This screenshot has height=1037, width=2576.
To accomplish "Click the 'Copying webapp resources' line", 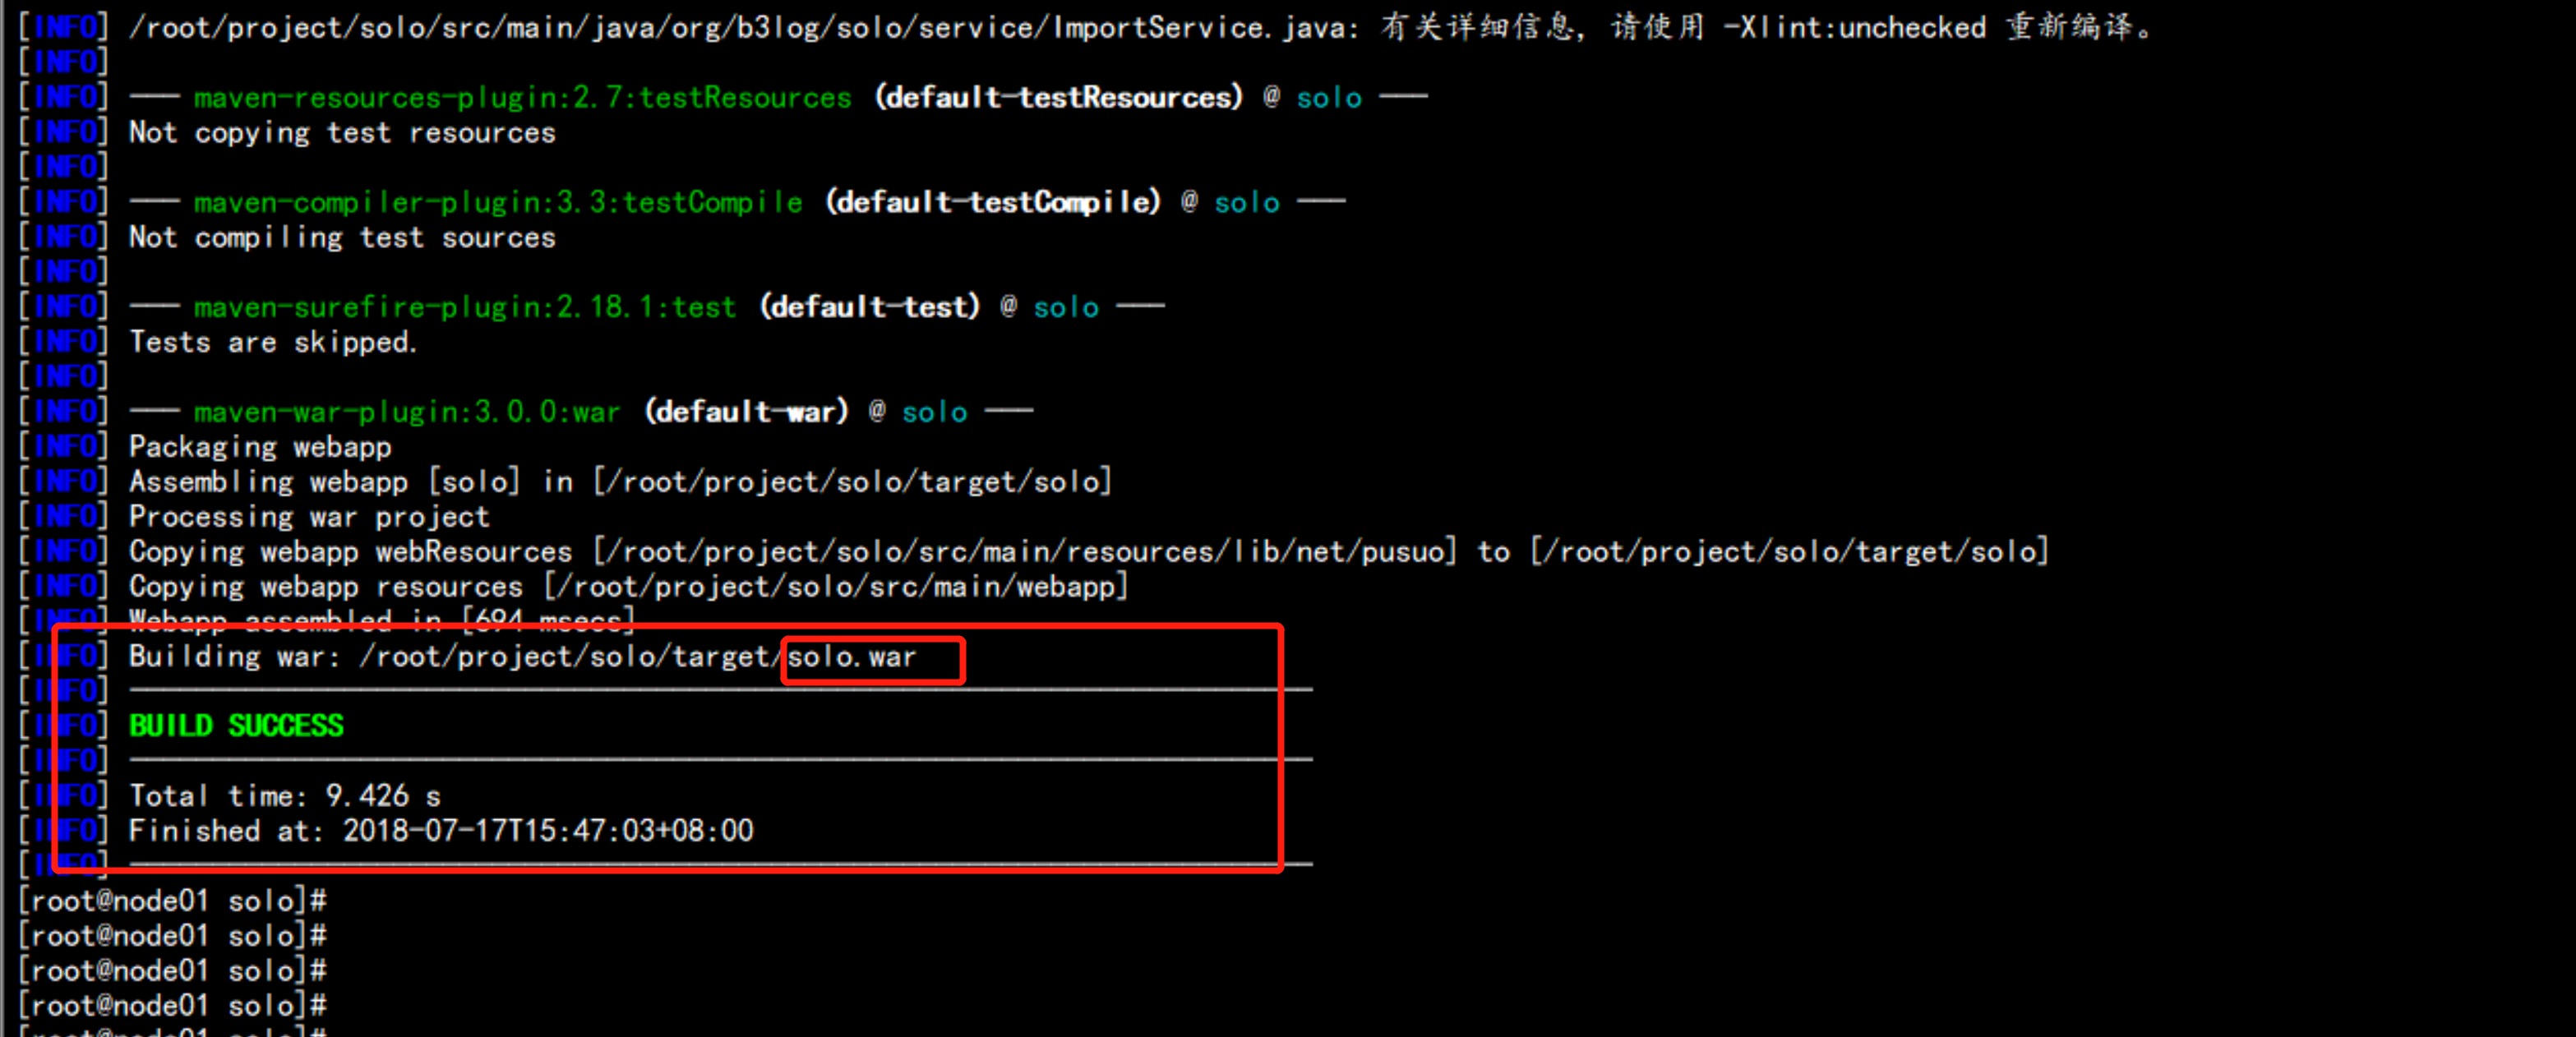I will tap(628, 586).
